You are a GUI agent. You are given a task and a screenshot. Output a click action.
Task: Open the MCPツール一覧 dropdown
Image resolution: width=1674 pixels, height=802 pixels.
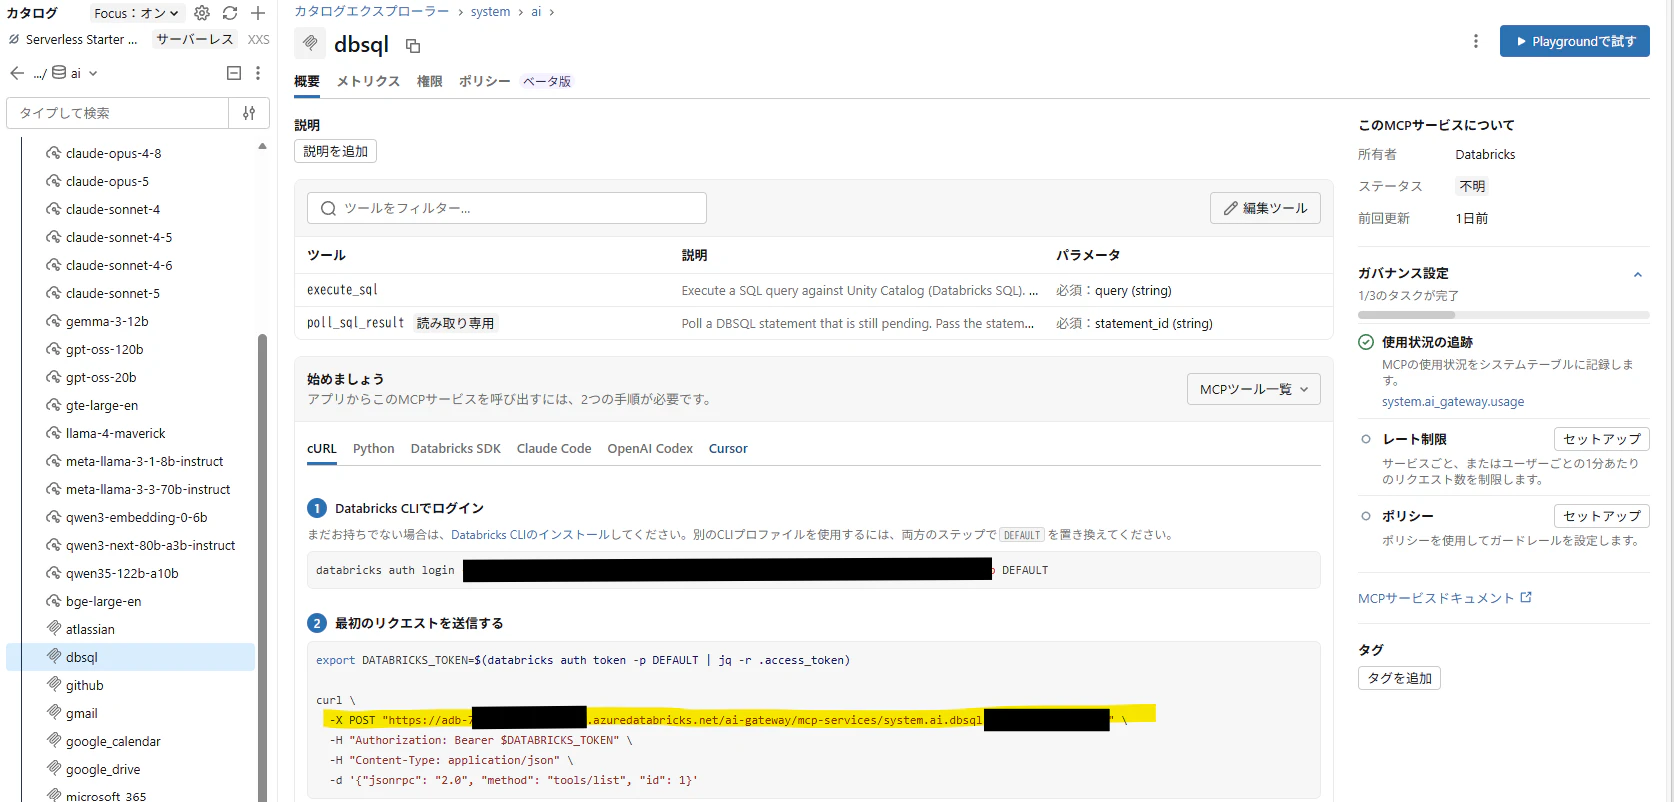tap(1254, 389)
